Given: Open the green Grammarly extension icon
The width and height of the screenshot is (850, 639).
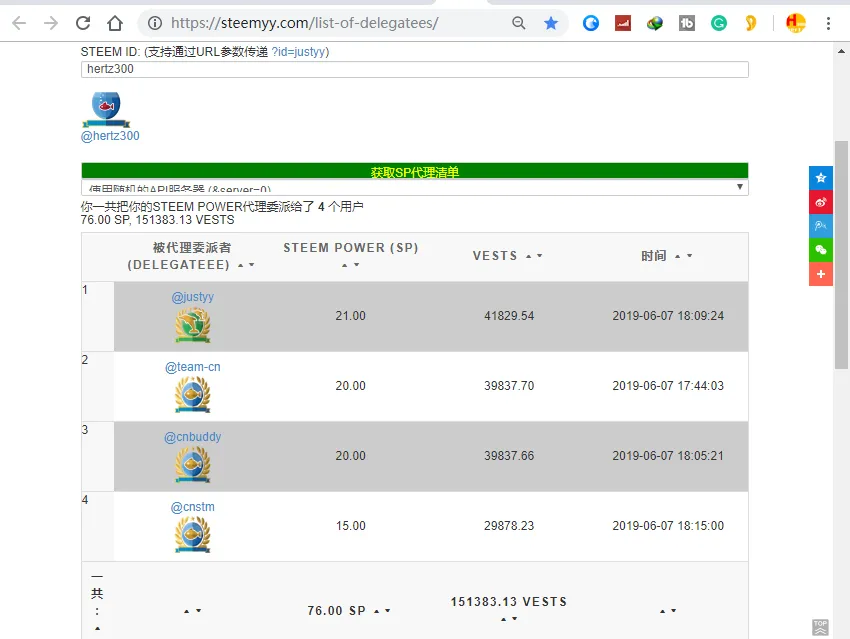Looking at the screenshot, I should pos(719,23).
